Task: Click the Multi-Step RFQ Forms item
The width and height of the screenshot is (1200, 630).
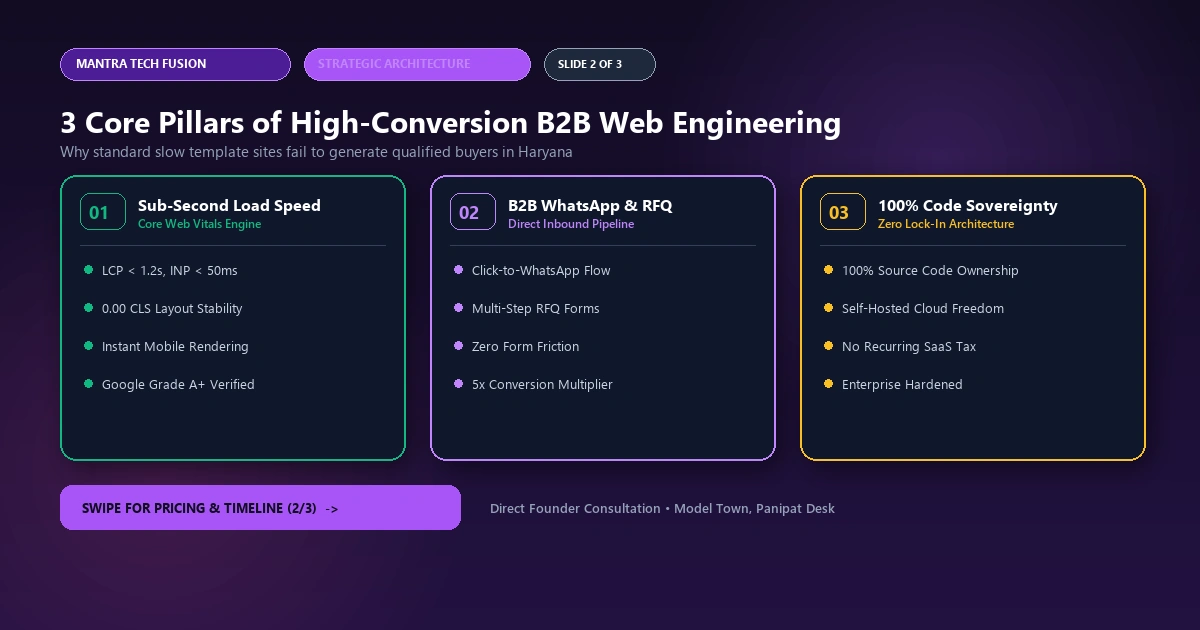Action: [536, 309]
